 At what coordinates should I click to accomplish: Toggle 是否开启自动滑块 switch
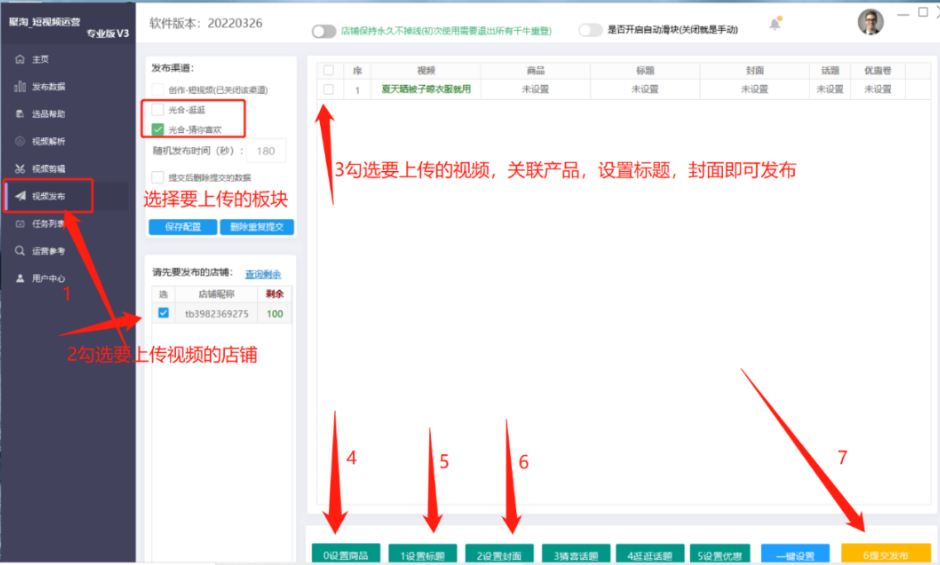[590, 29]
